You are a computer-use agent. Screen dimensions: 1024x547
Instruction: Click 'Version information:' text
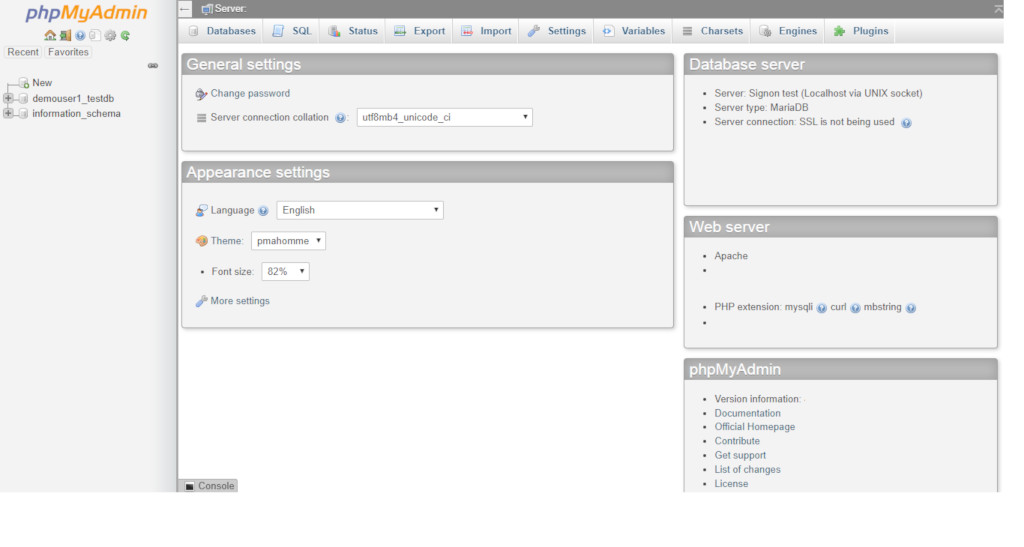pyautogui.click(x=758, y=399)
